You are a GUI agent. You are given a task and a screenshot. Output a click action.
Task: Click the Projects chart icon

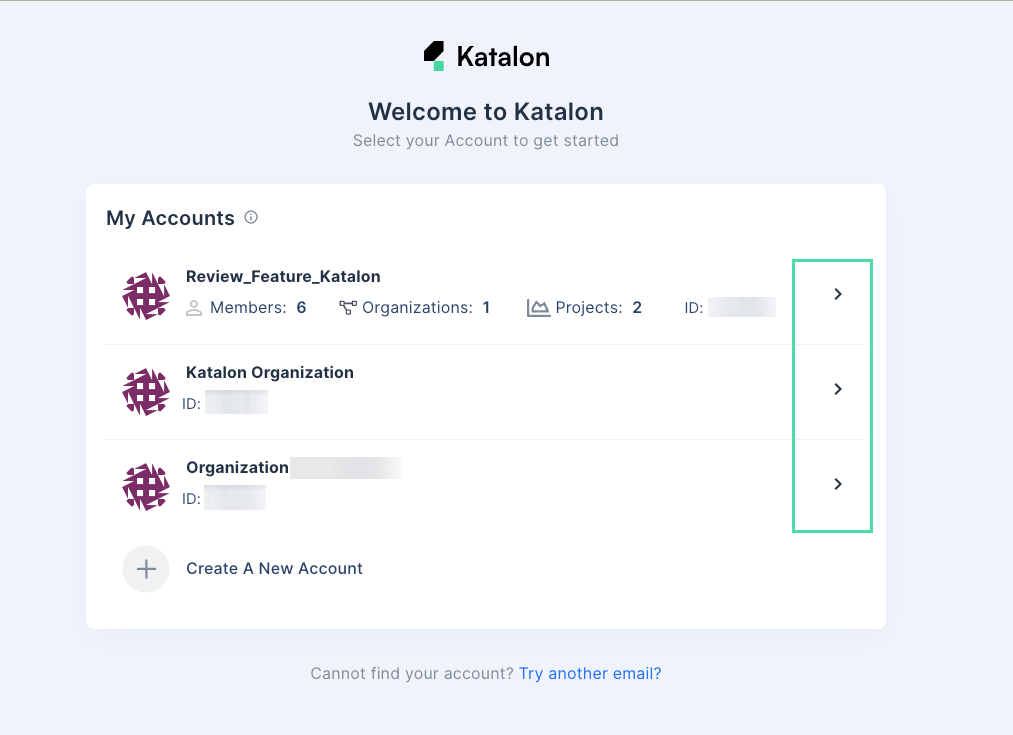pyautogui.click(x=538, y=307)
